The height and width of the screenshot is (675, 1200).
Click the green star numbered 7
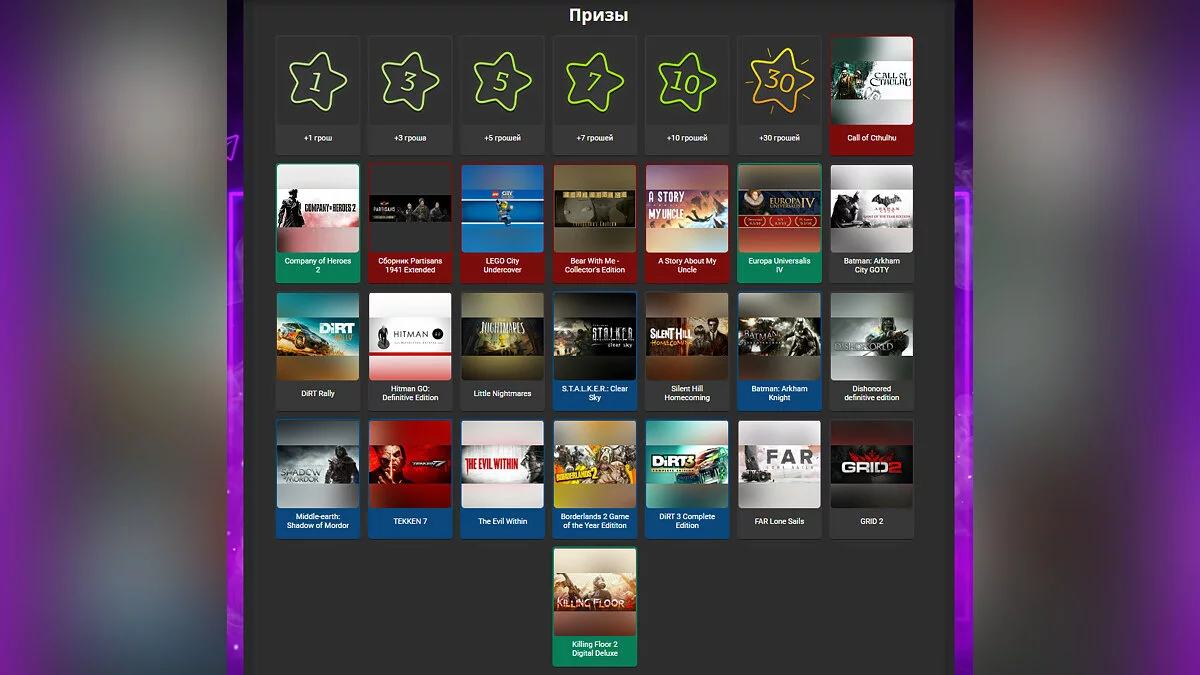click(x=594, y=80)
